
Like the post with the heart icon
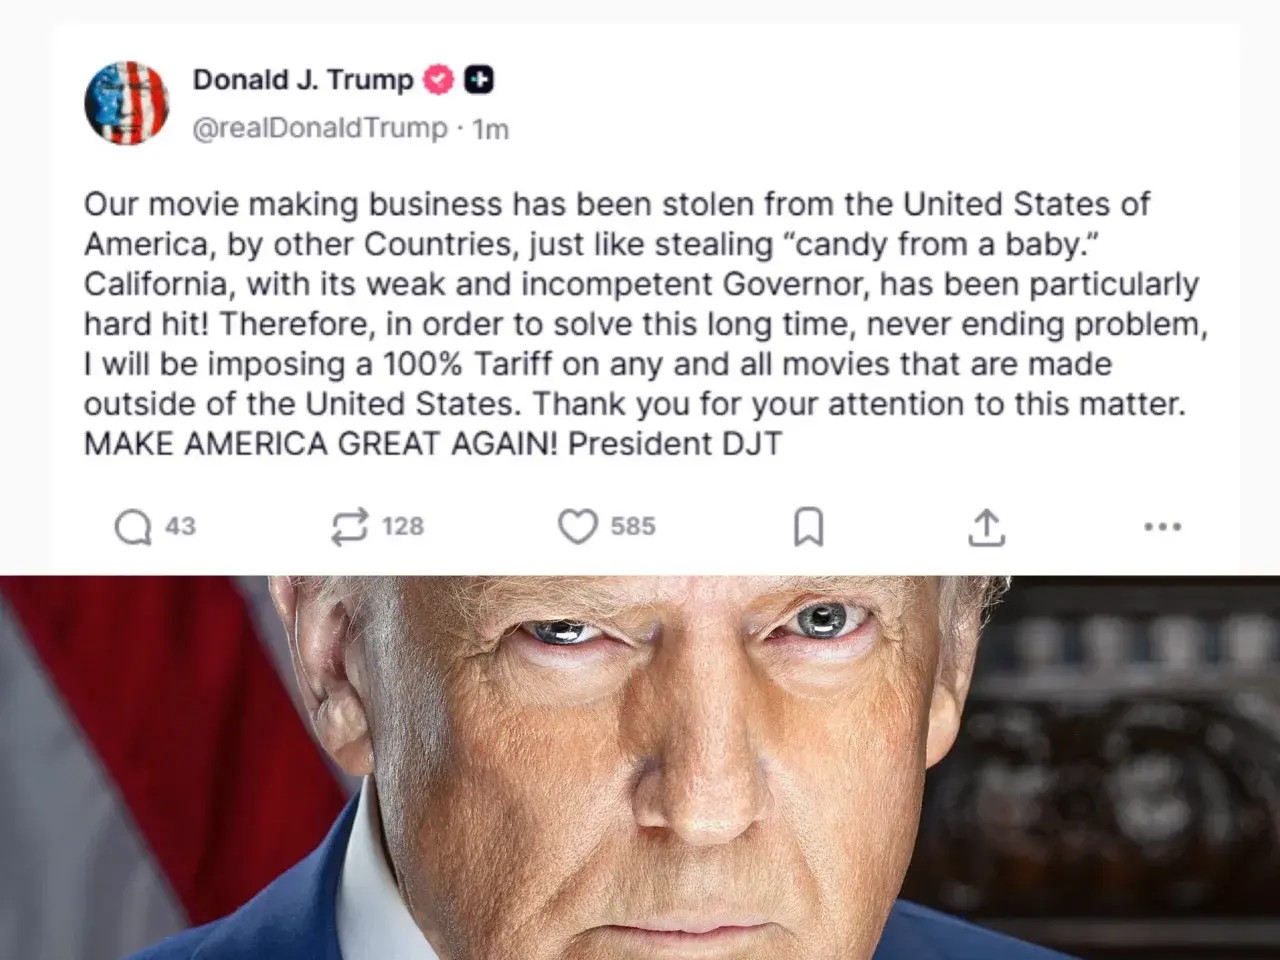point(577,527)
